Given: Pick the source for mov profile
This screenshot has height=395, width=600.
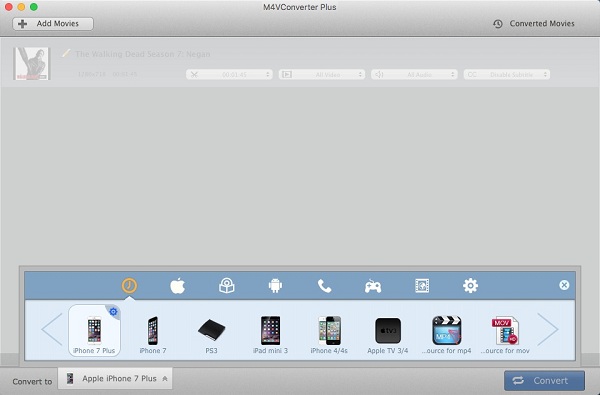Looking at the screenshot, I should [505, 335].
